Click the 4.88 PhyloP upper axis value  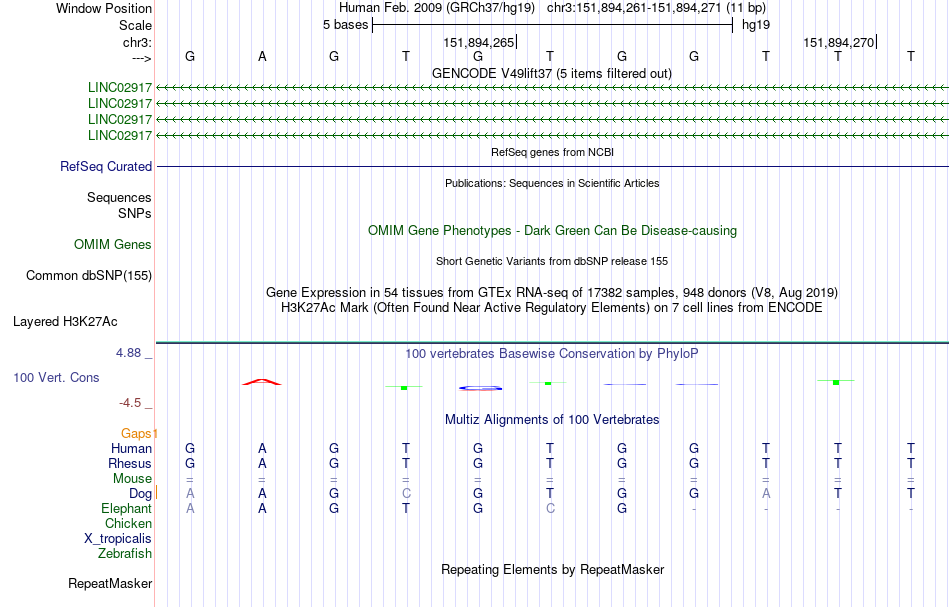(x=128, y=353)
